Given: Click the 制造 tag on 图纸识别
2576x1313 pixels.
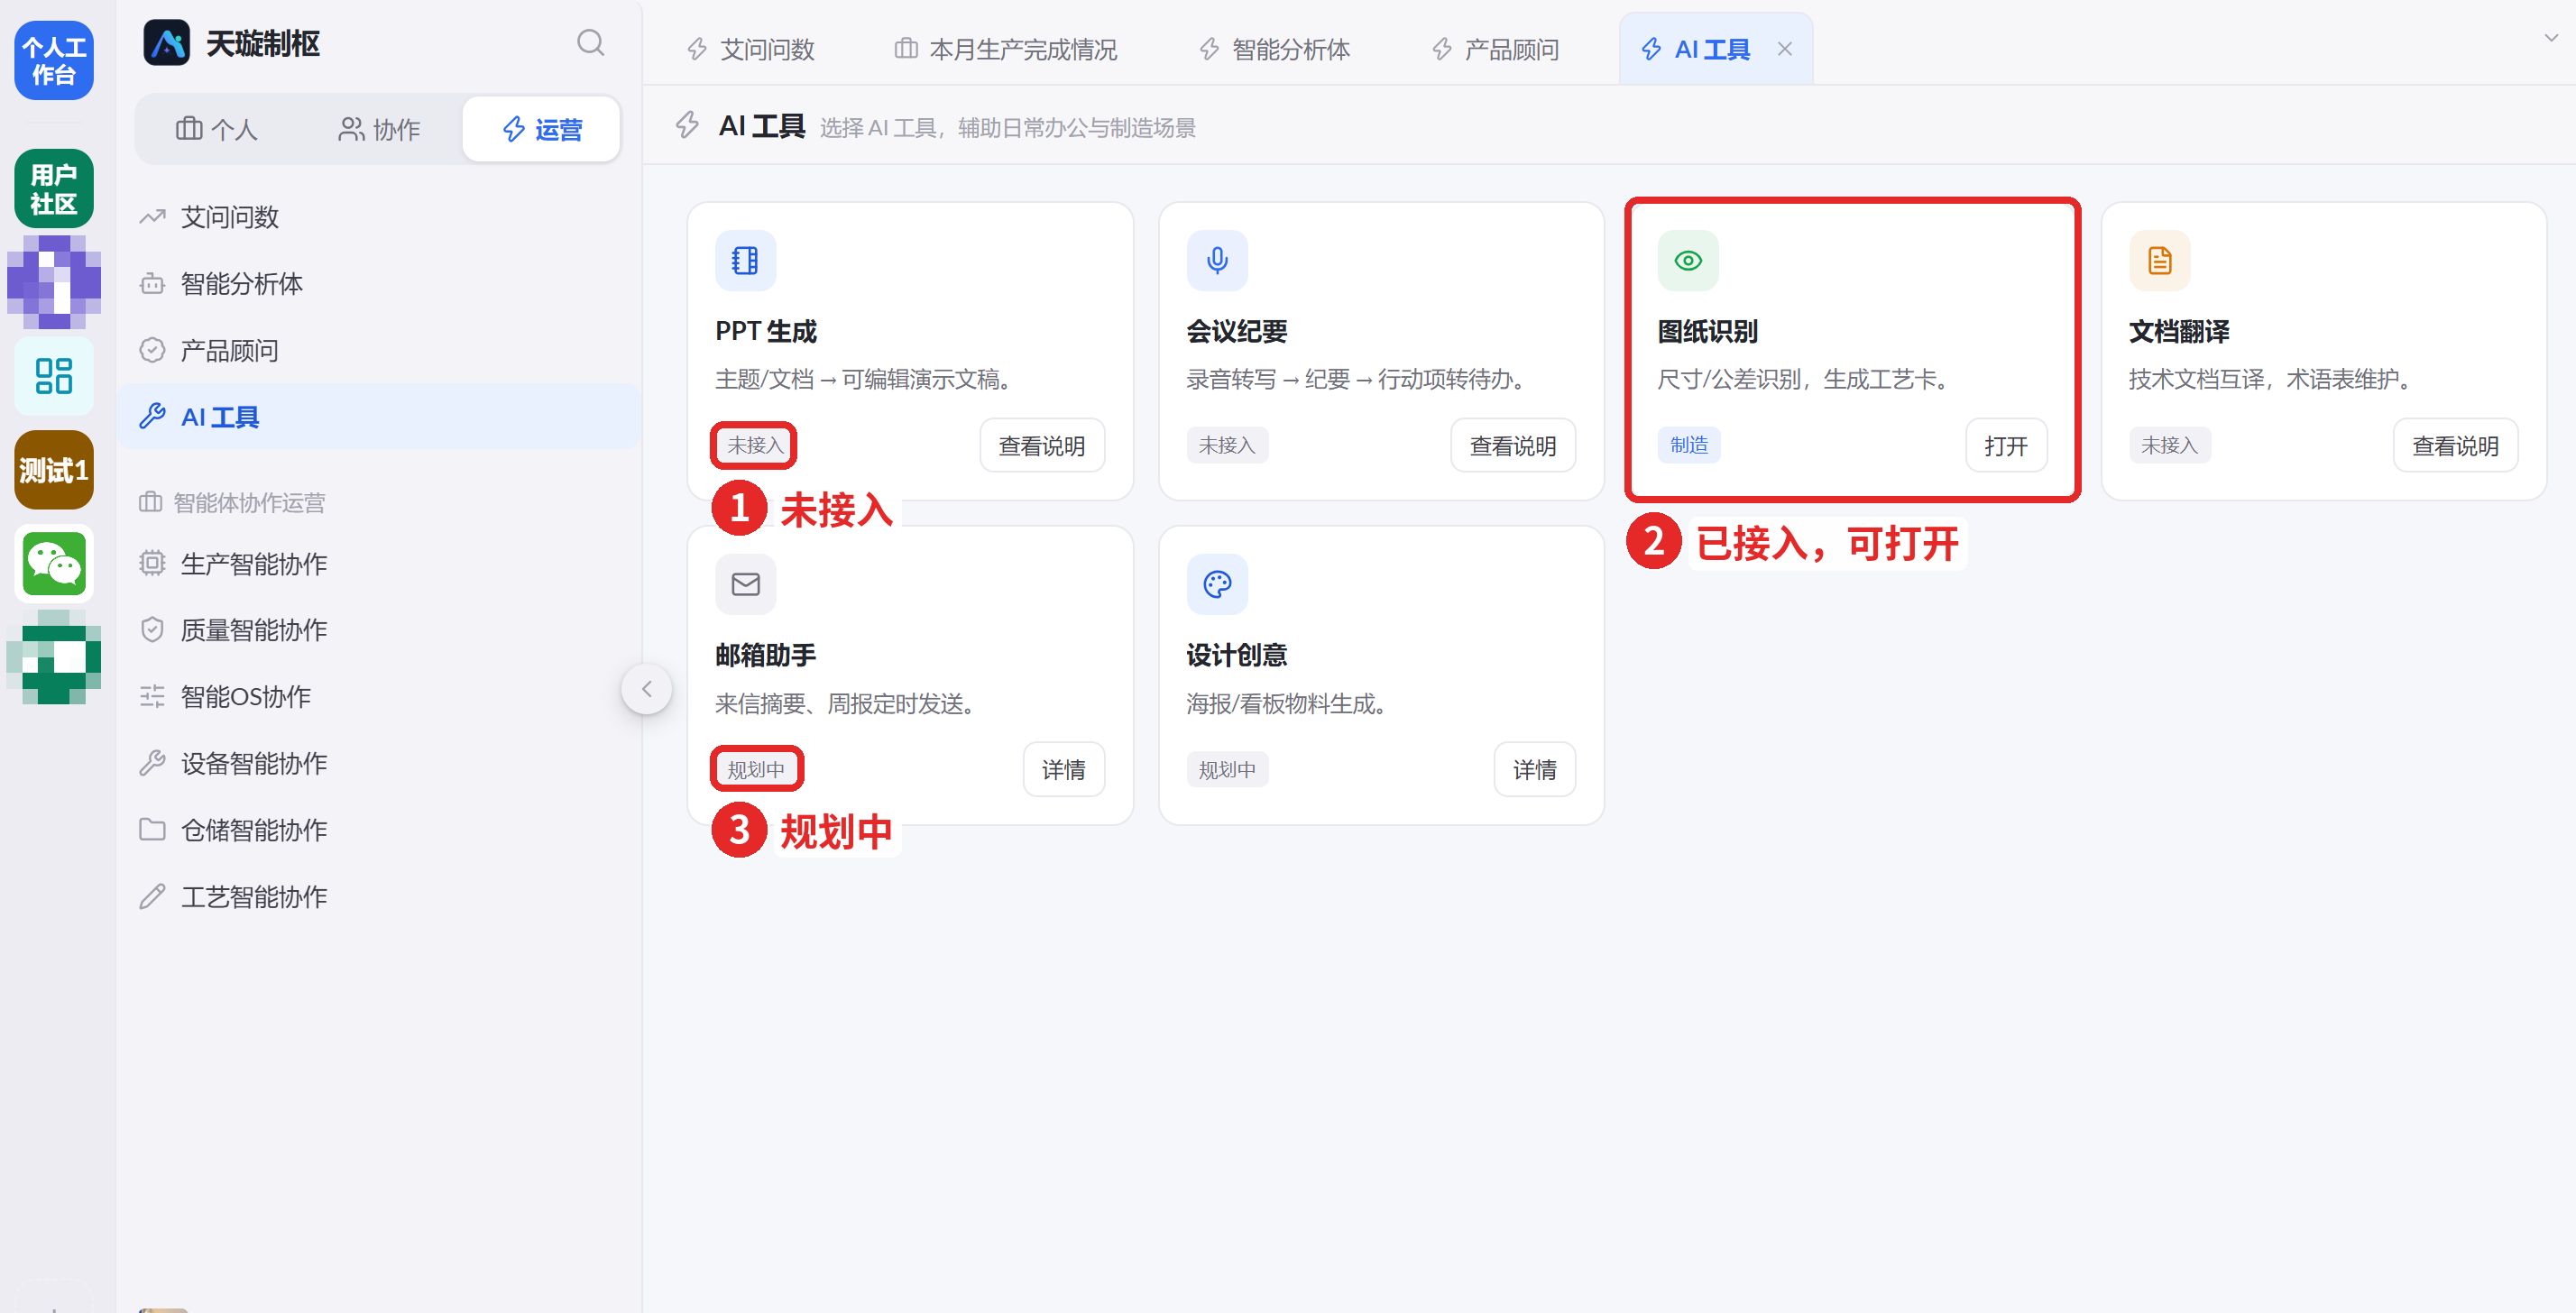Looking at the screenshot, I should coord(1689,445).
